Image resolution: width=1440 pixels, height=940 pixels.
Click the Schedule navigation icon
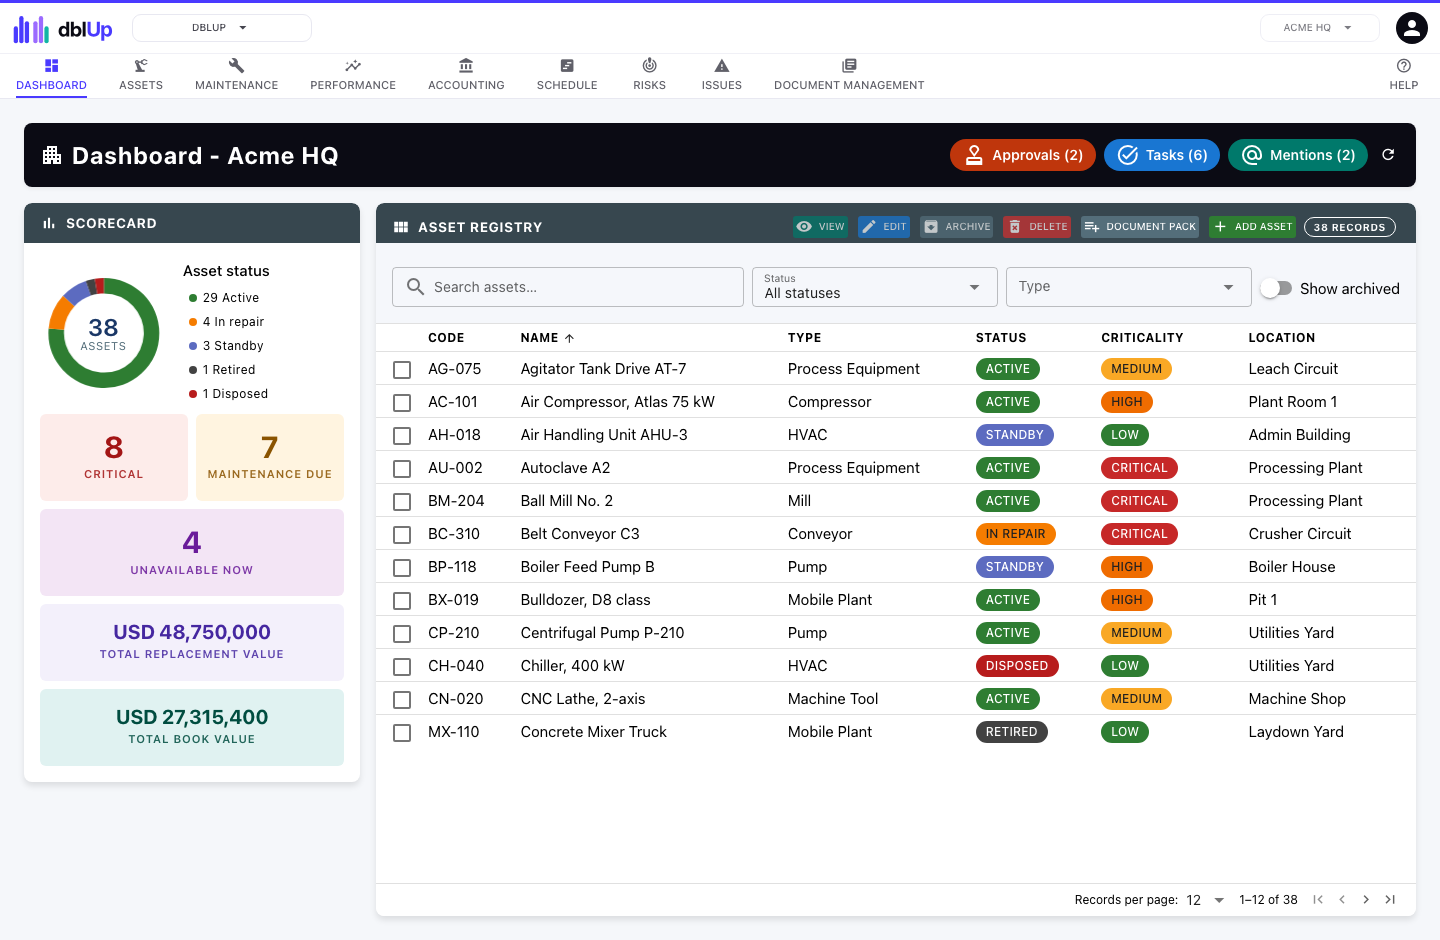567,66
